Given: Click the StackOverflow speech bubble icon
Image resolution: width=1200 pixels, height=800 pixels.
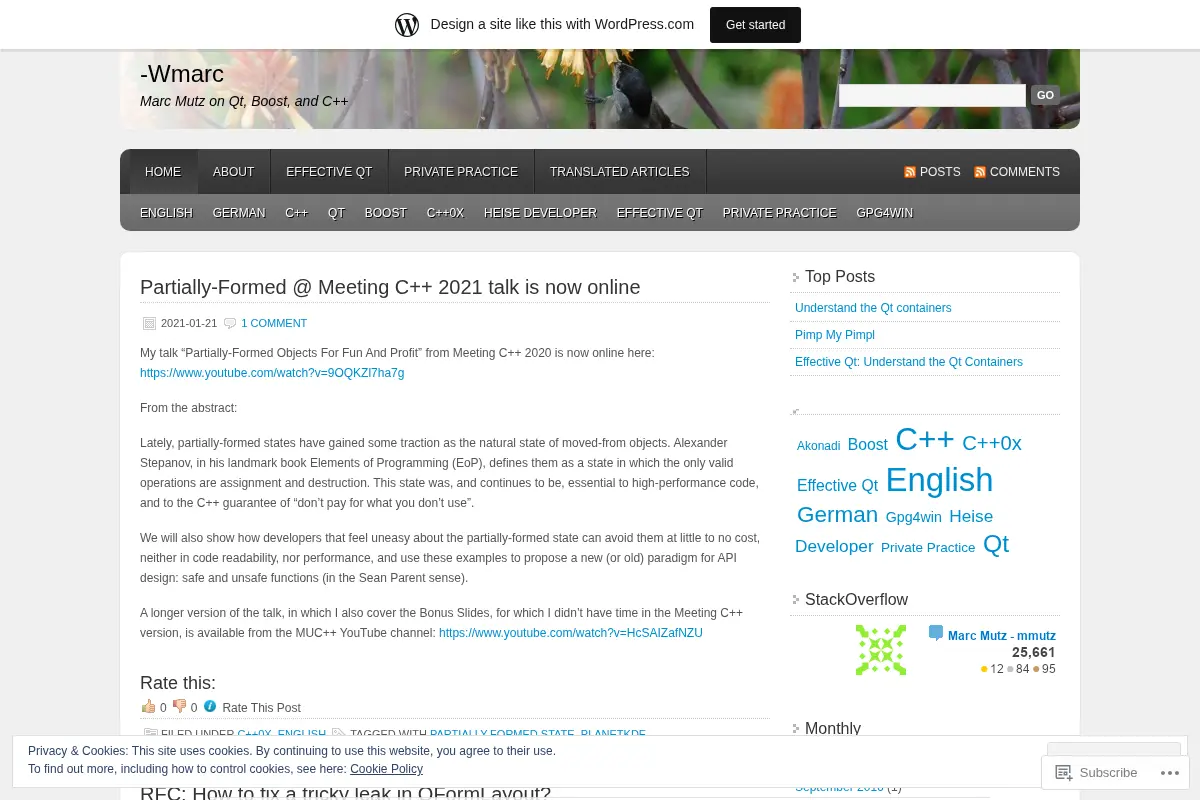Looking at the screenshot, I should (936, 633).
